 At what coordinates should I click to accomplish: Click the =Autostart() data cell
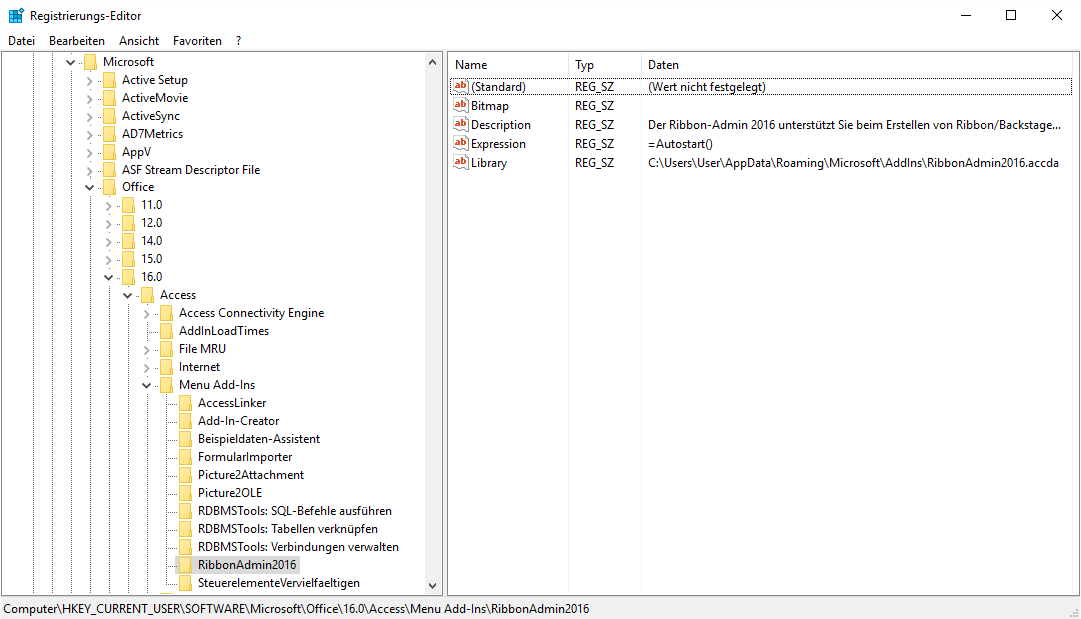pyautogui.click(x=680, y=144)
